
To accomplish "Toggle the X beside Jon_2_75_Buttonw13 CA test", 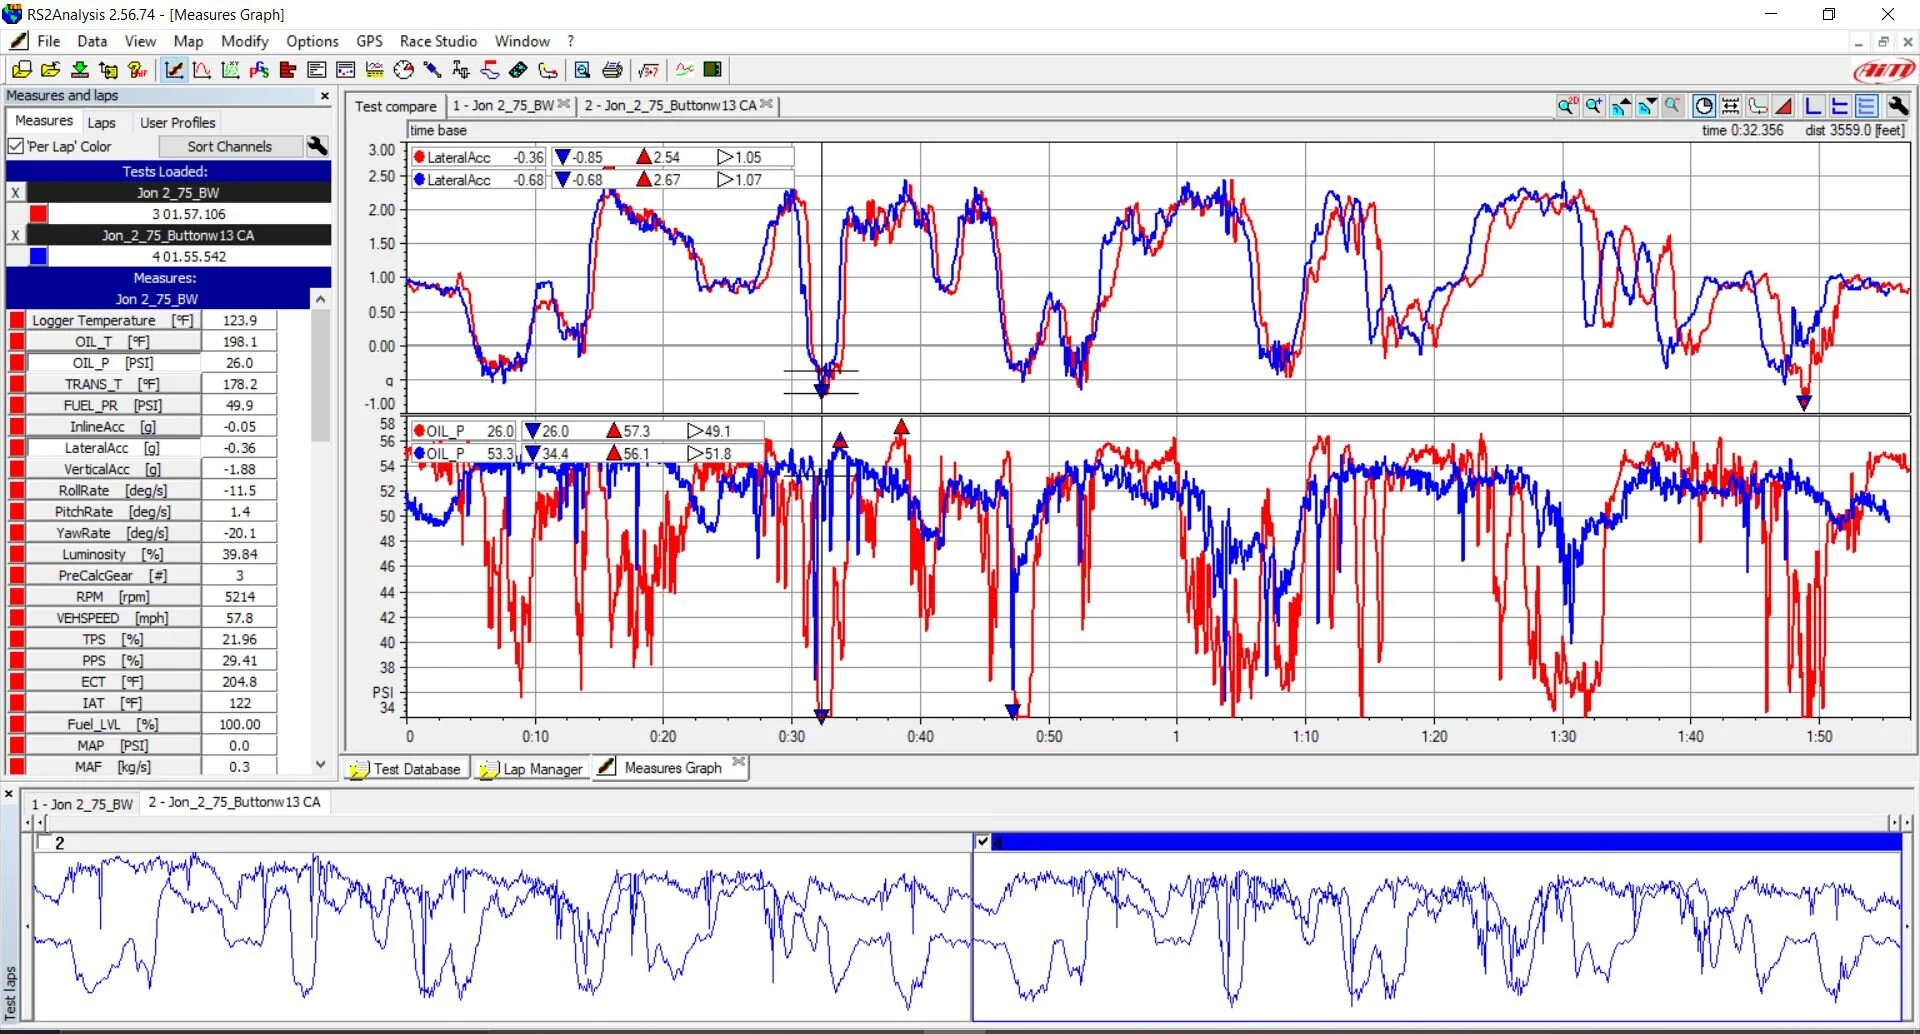I will 15,235.
